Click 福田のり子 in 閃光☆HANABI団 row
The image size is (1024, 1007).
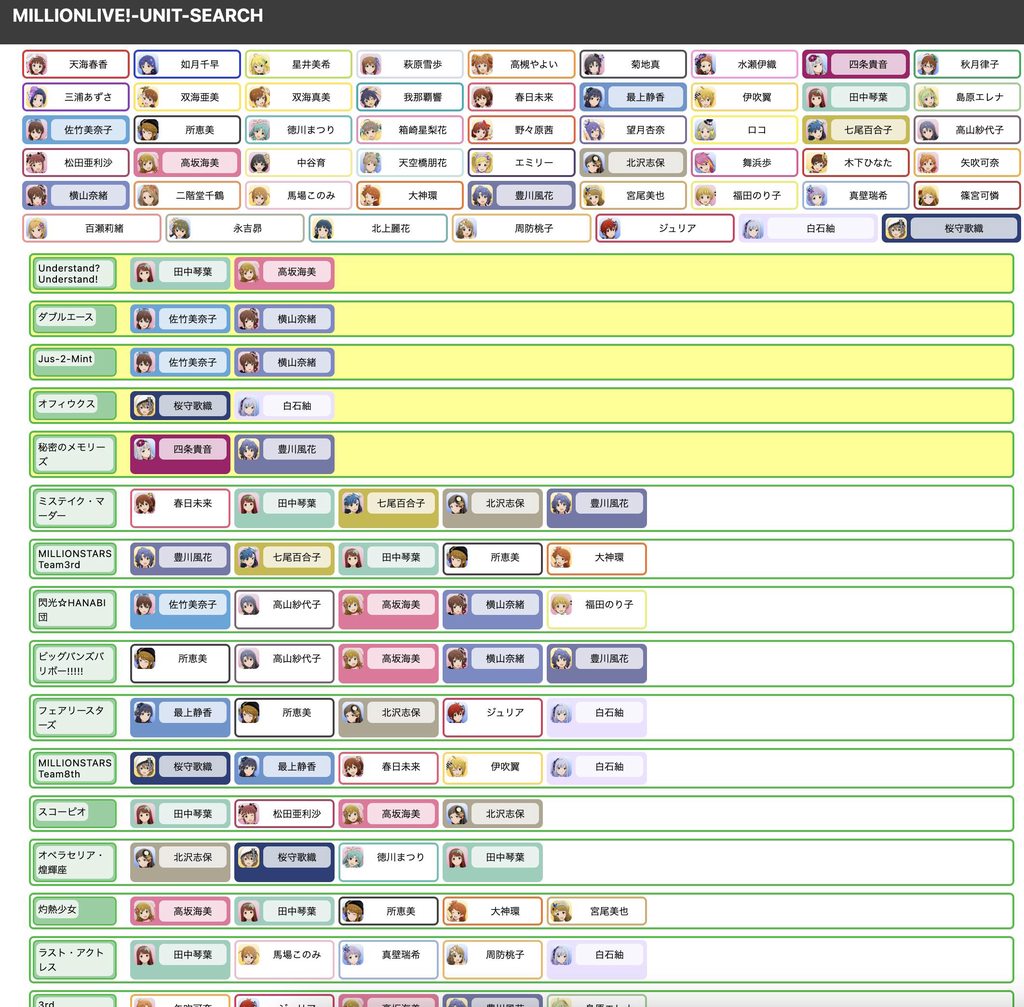(597, 609)
